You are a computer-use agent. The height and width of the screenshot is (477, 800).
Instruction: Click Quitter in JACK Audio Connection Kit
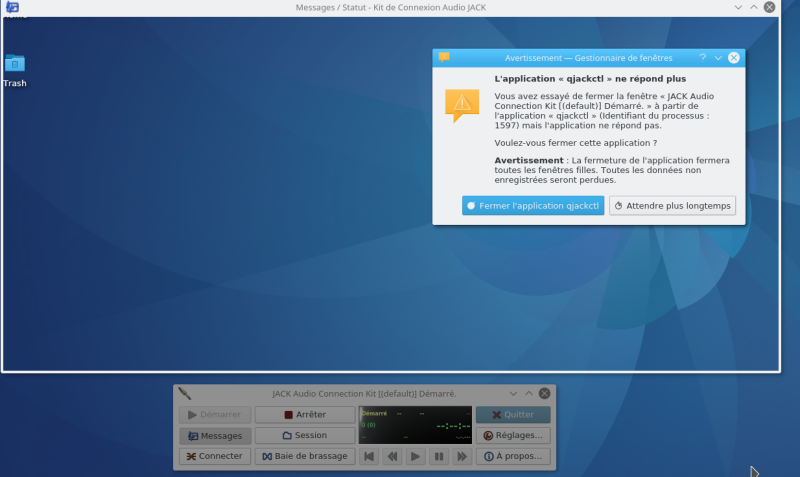coord(513,415)
